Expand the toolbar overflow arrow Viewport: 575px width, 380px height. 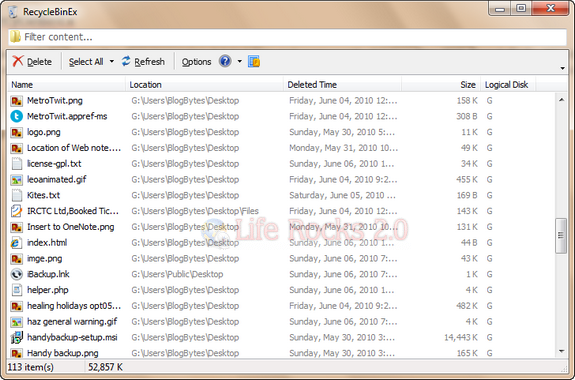[563, 68]
